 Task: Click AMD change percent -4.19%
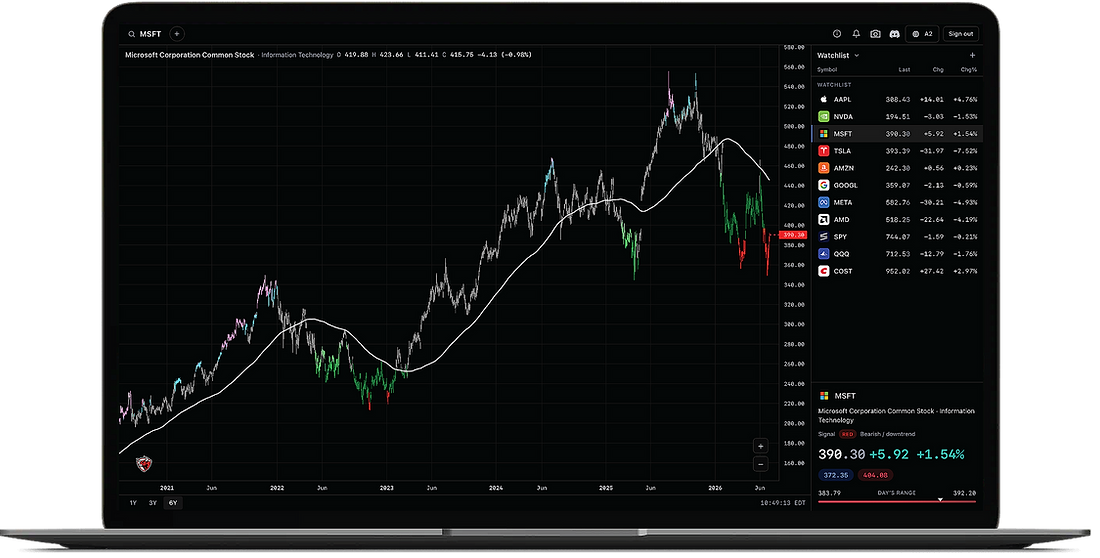[965, 220]
